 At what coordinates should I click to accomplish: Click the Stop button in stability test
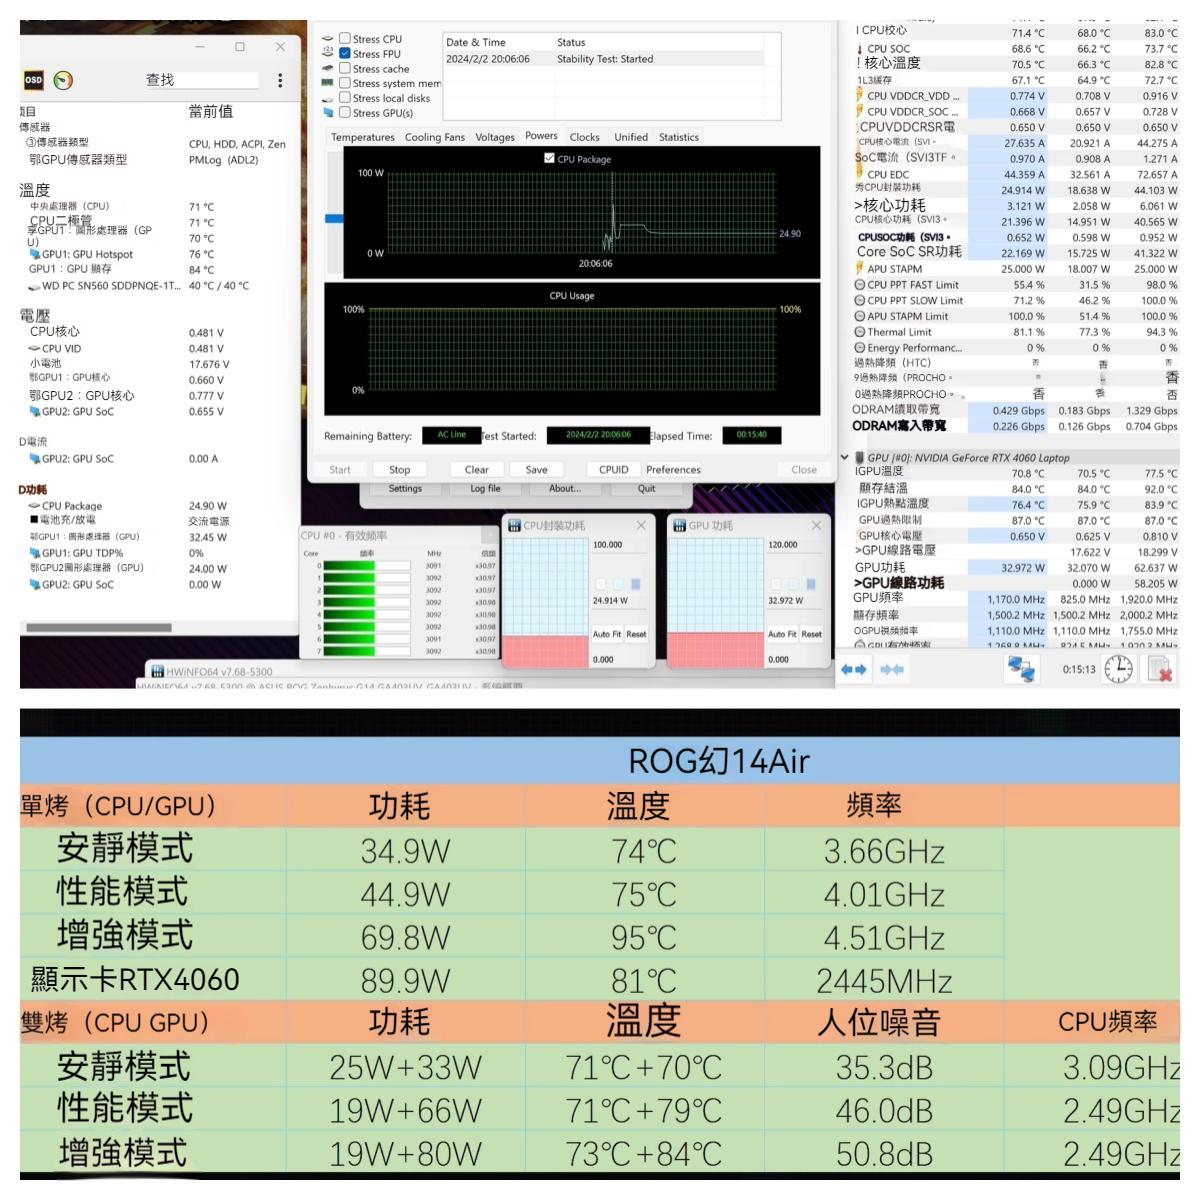coord(400,469)
